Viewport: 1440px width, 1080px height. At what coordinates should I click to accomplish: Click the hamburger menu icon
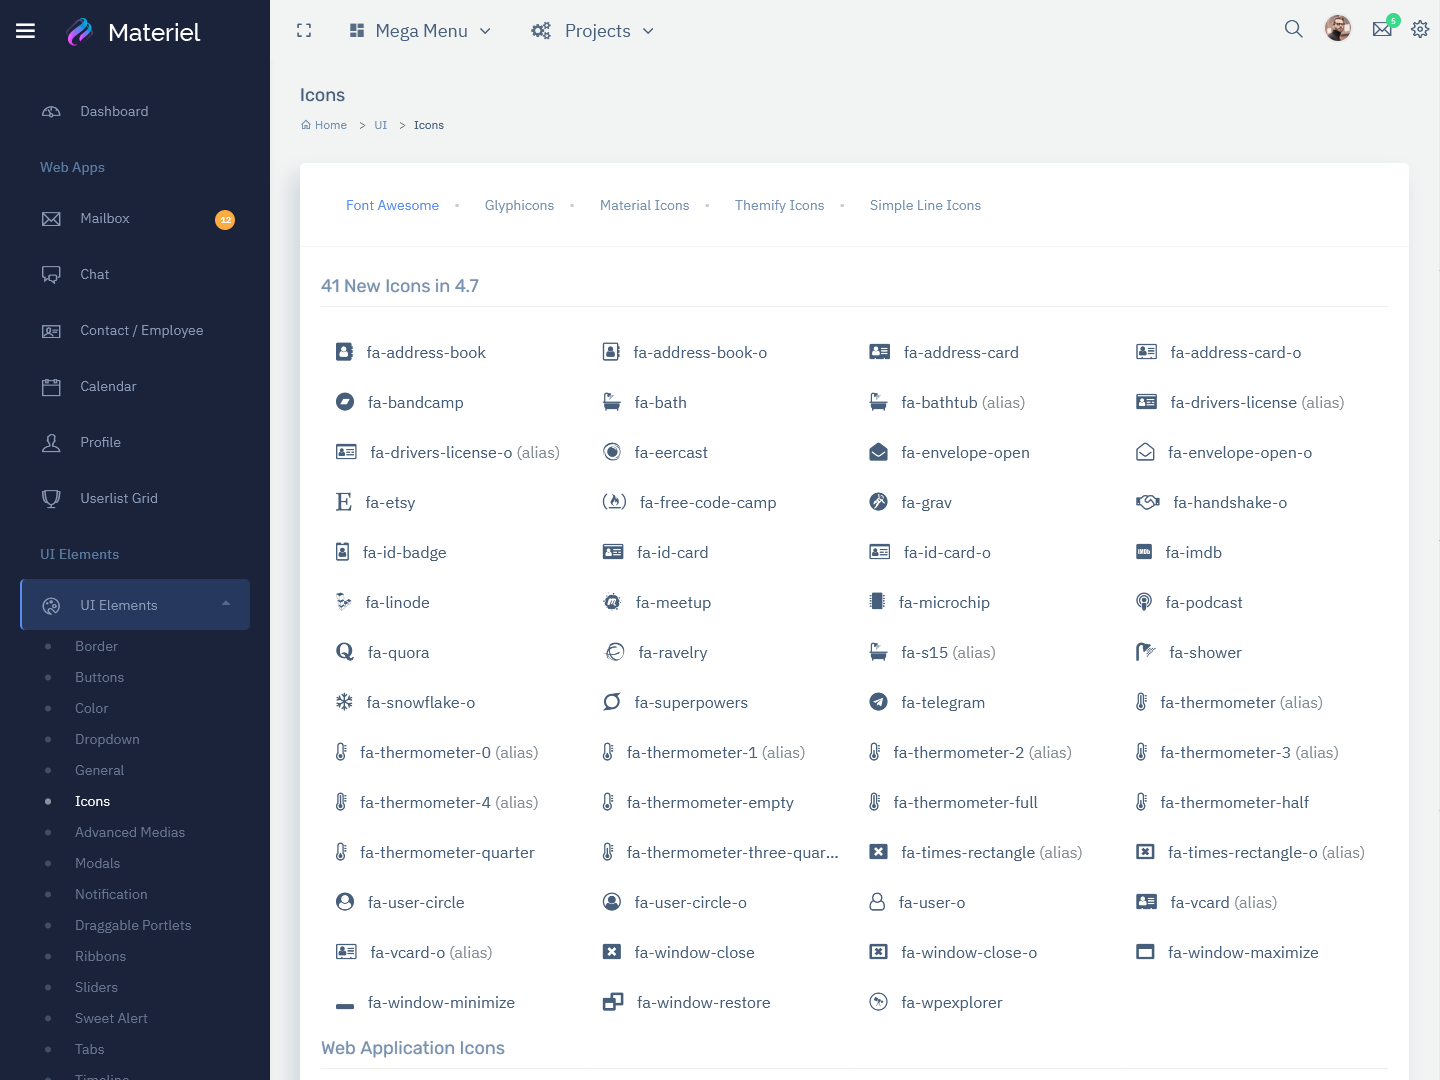[26, 31]
